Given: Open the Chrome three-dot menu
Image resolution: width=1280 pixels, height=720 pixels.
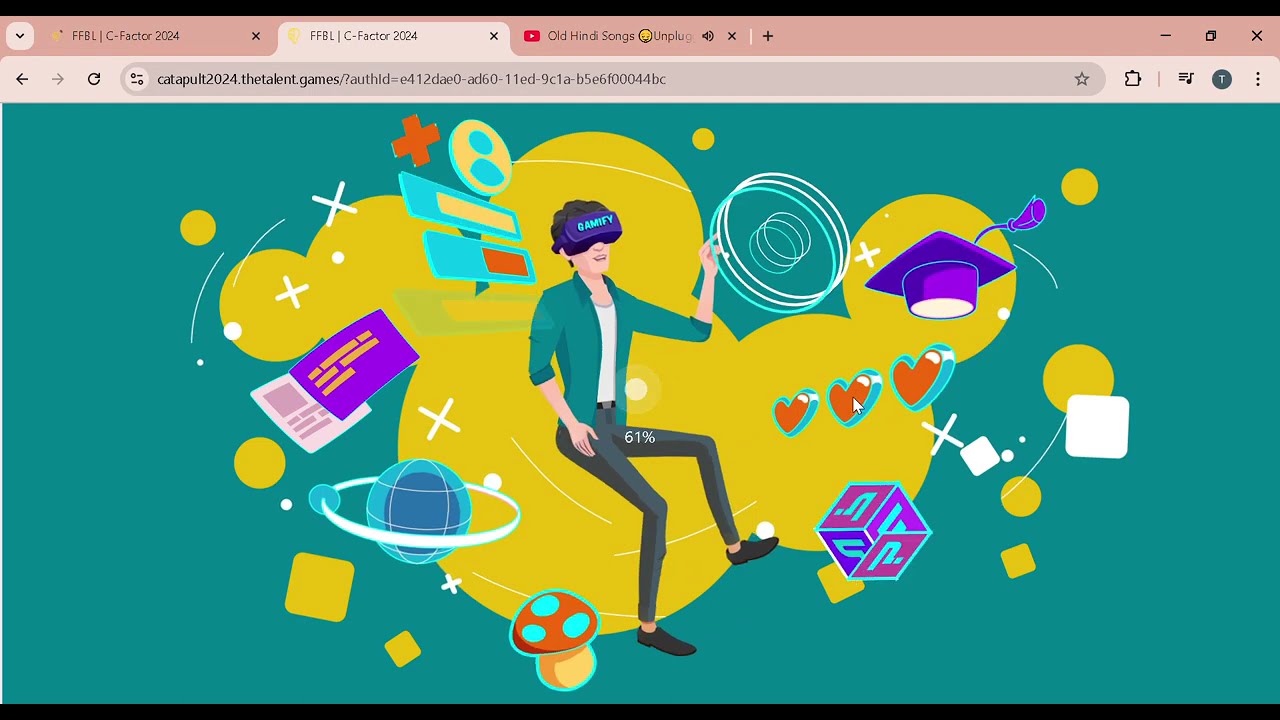Looking at the screenshot, I should point(1258,79).
